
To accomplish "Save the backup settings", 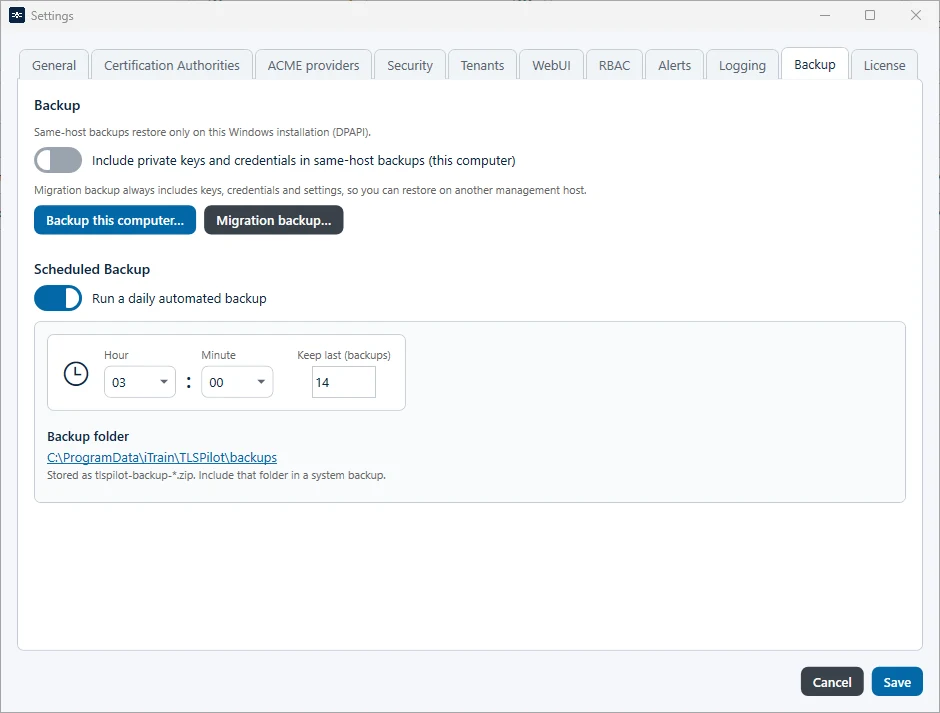I will click(897, 682).
